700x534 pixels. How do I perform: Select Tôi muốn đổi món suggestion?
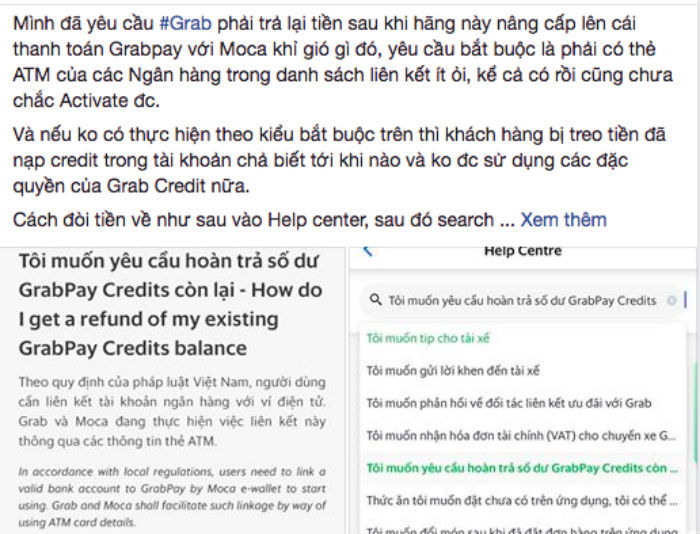pos(521,527)
